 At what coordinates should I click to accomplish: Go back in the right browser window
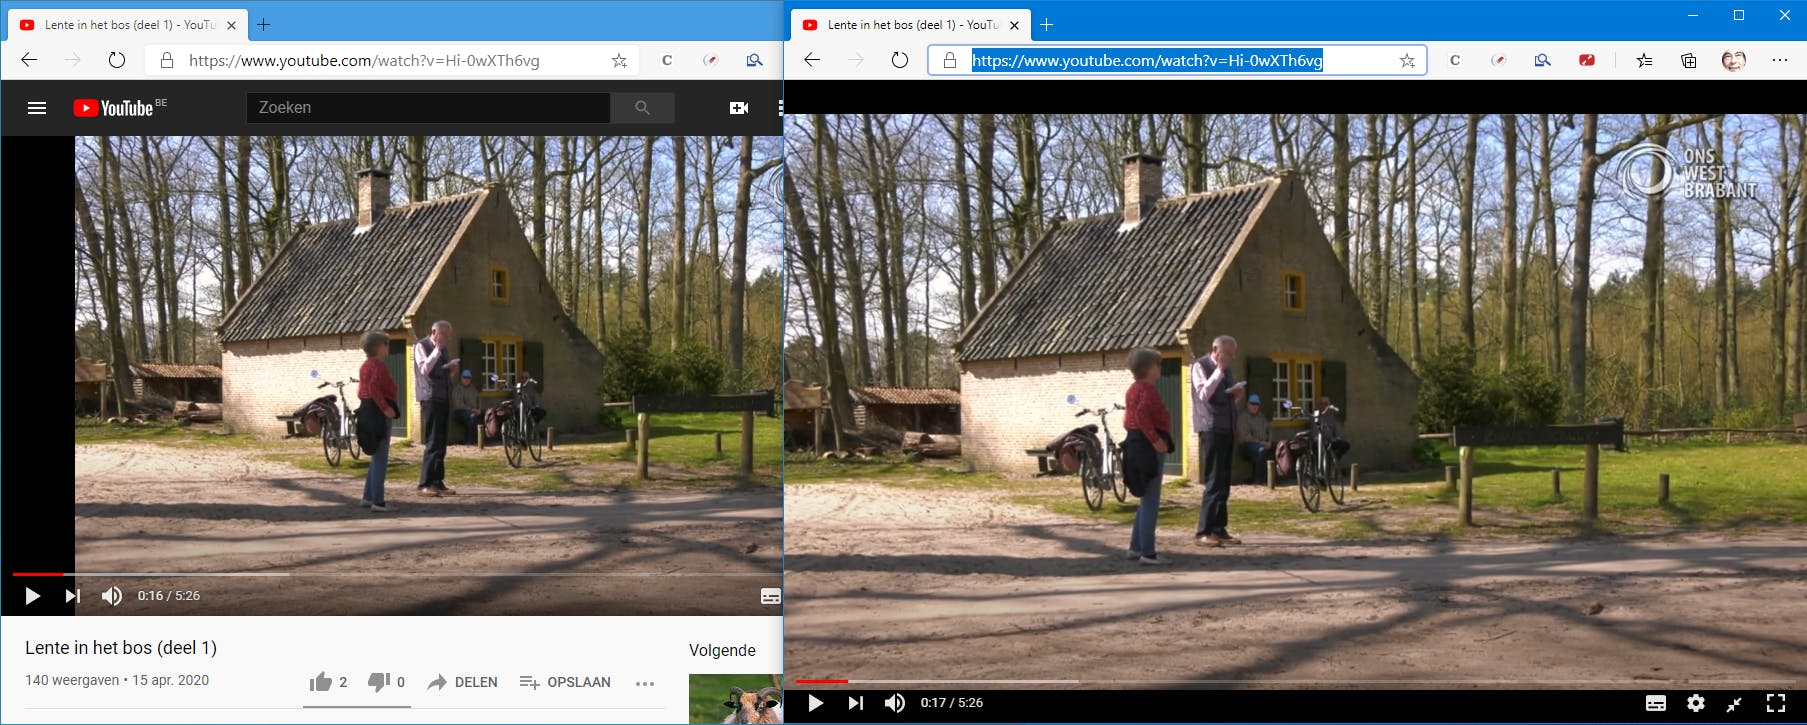(x=812, y=60)
